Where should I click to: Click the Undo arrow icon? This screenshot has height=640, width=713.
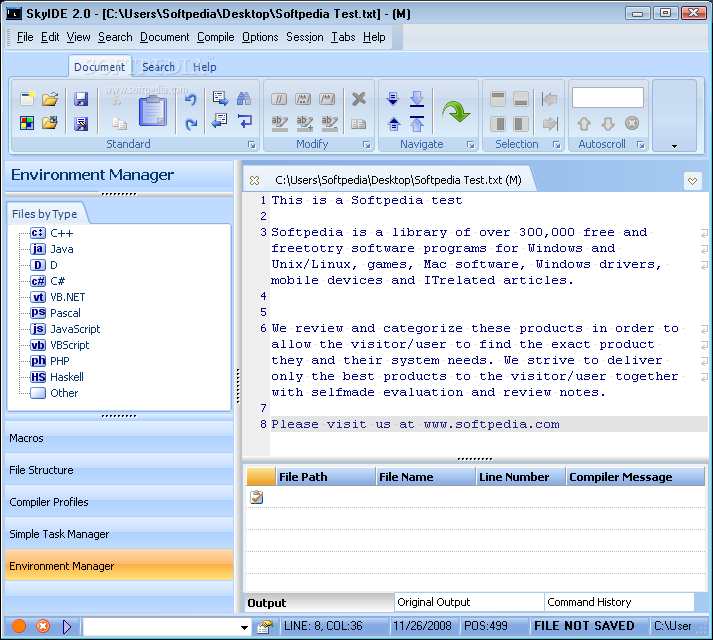(191, 99)
